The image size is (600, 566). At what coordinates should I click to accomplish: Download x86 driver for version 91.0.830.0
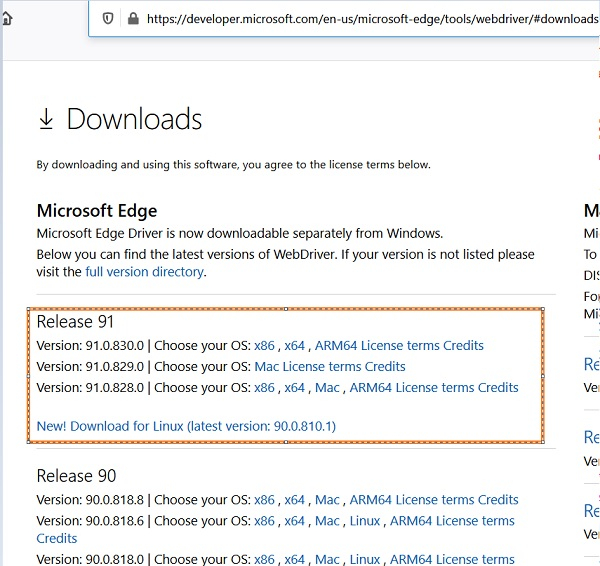coord(264,346)
